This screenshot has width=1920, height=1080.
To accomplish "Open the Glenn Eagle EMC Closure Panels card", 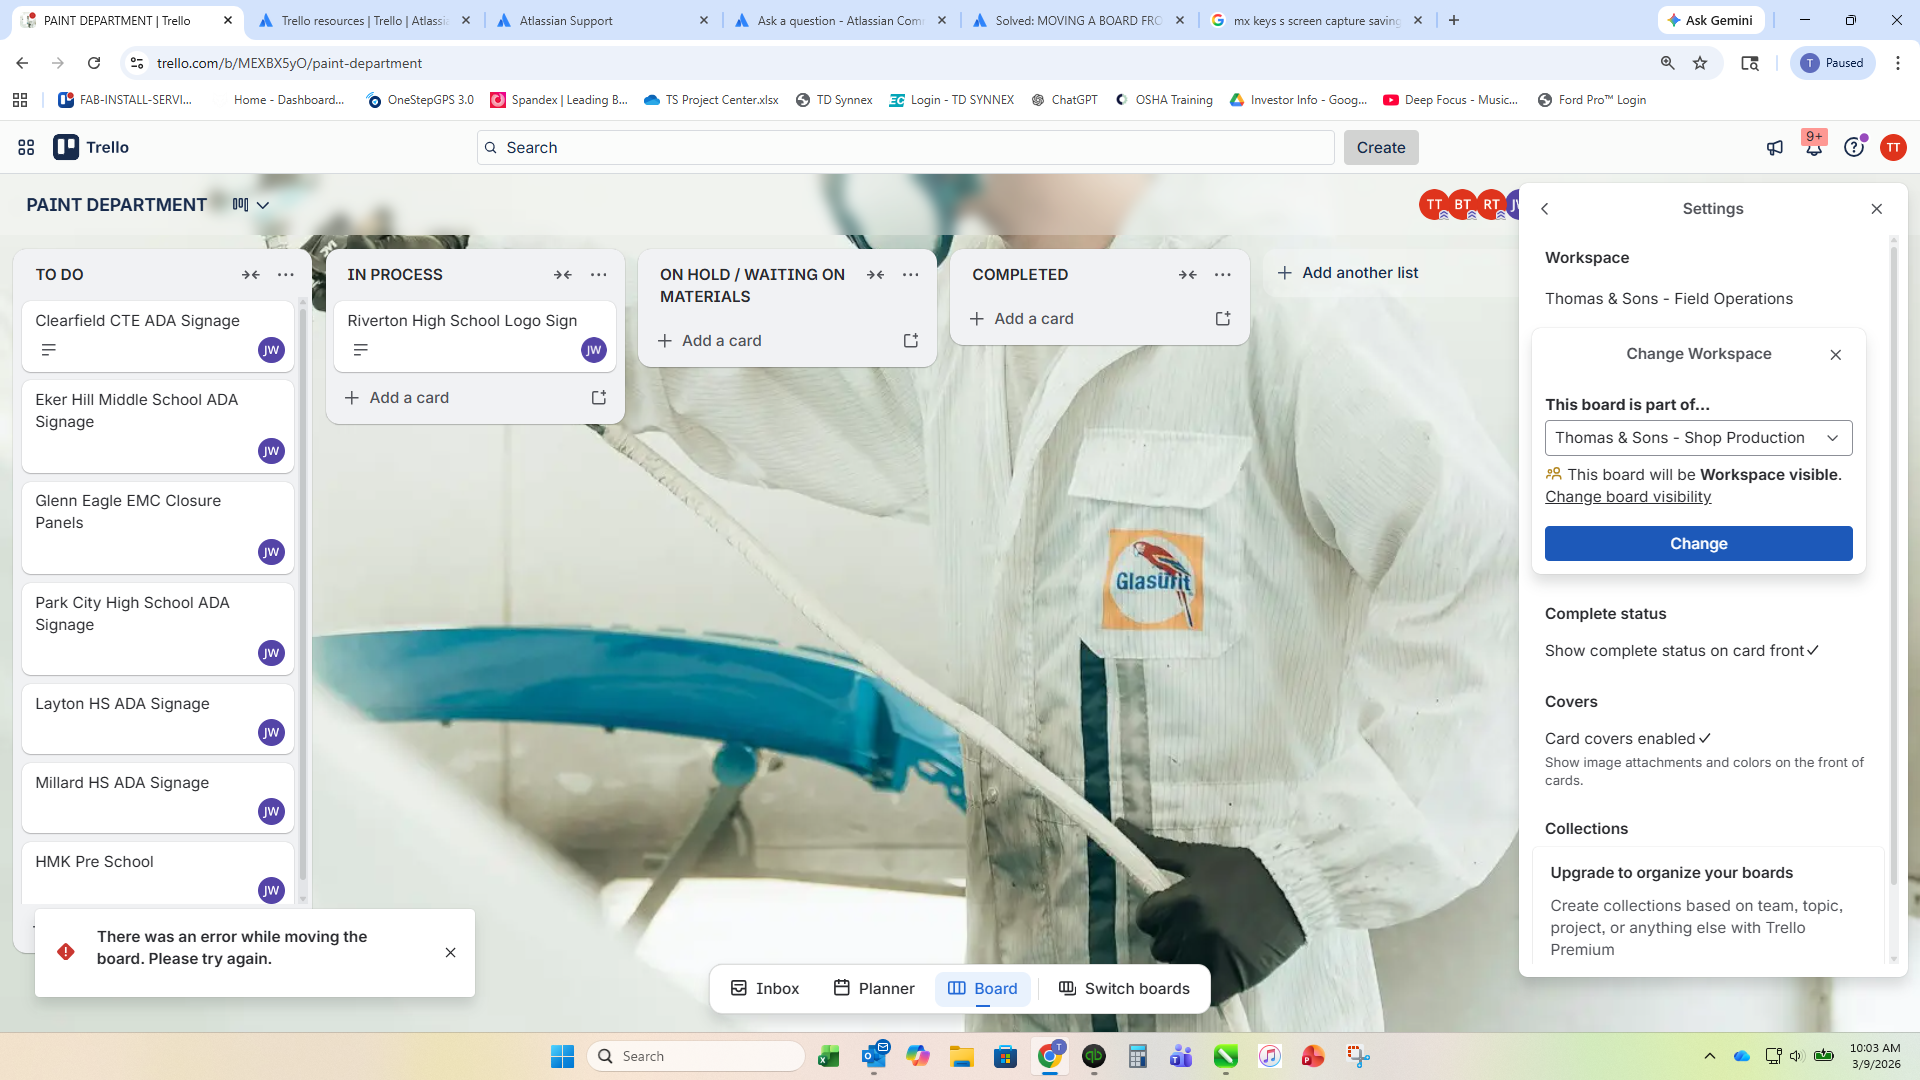I will tap(158, 528).
